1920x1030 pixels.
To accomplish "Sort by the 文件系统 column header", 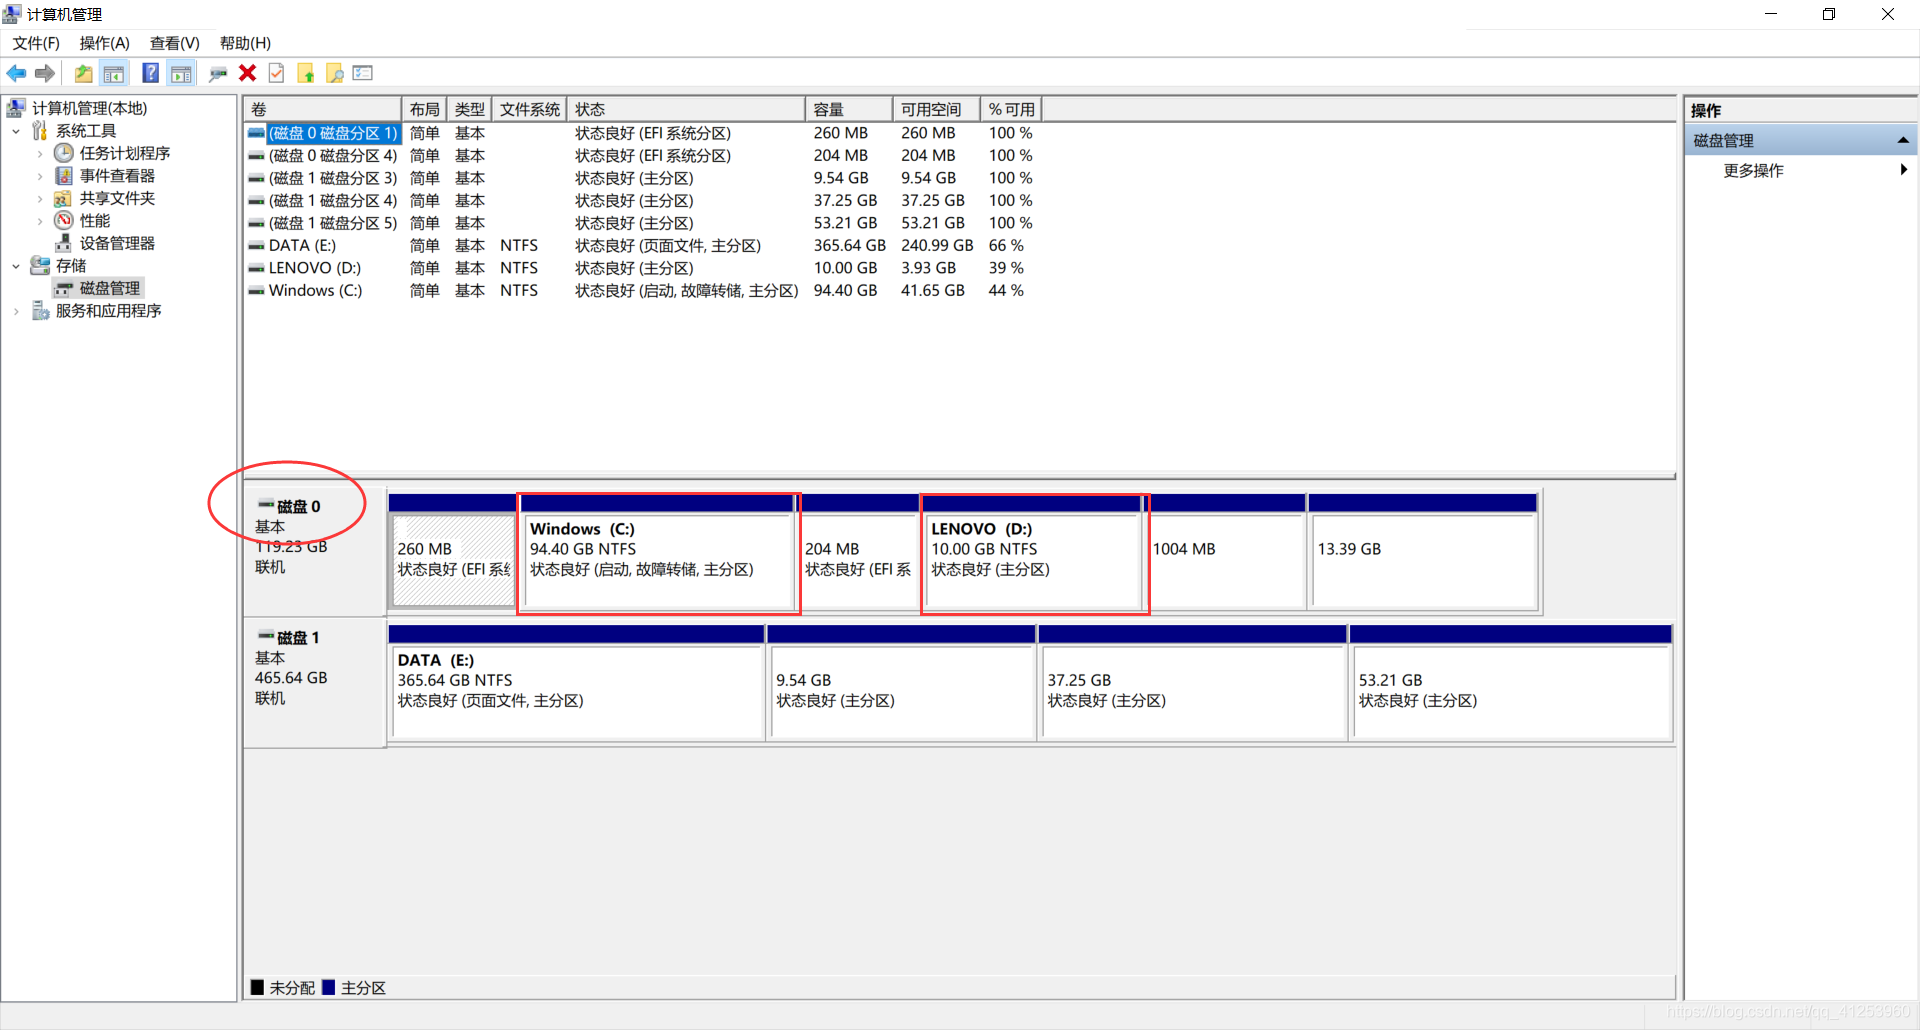I will click(530, 109).
